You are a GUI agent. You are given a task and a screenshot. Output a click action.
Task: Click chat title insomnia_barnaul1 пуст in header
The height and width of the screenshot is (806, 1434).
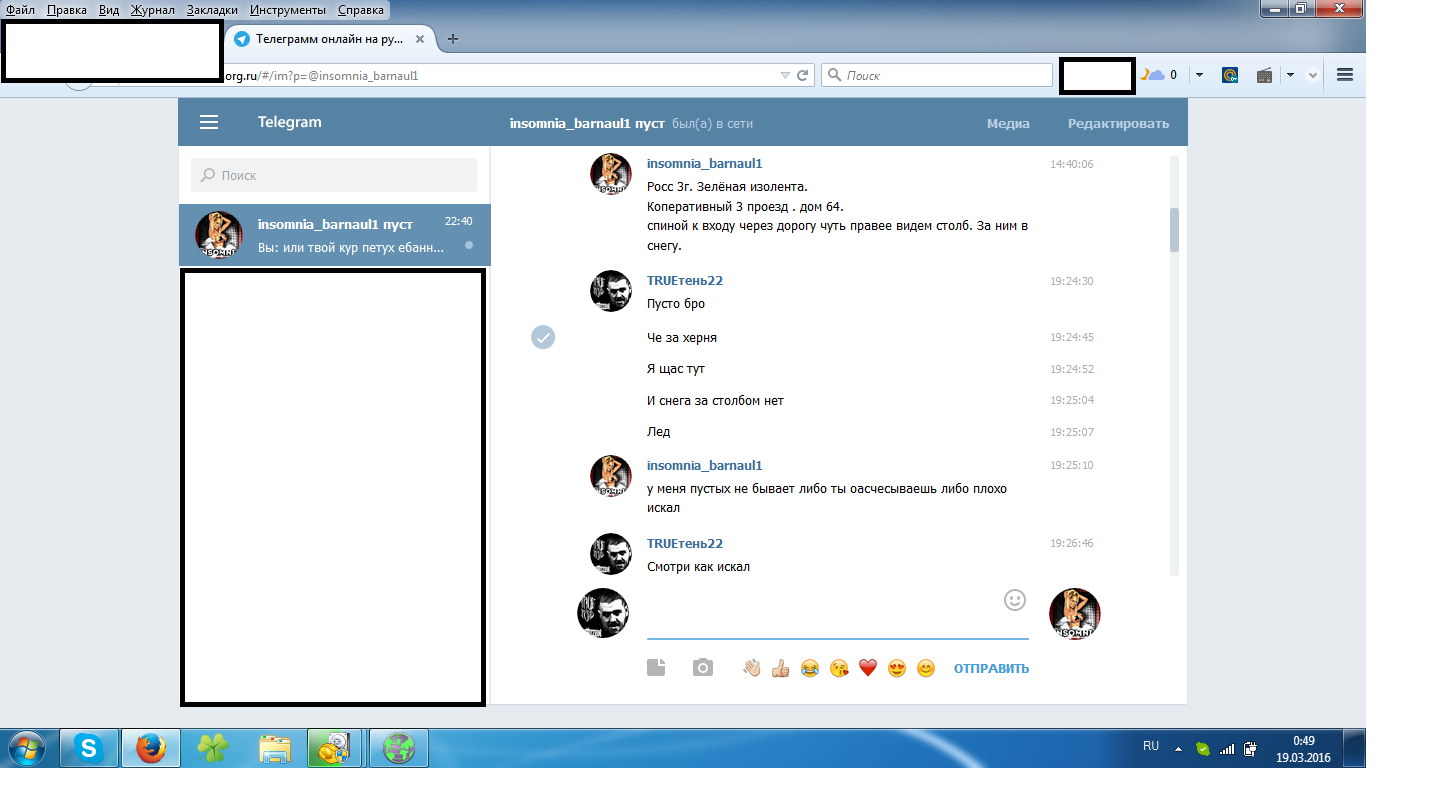(587, 123)
